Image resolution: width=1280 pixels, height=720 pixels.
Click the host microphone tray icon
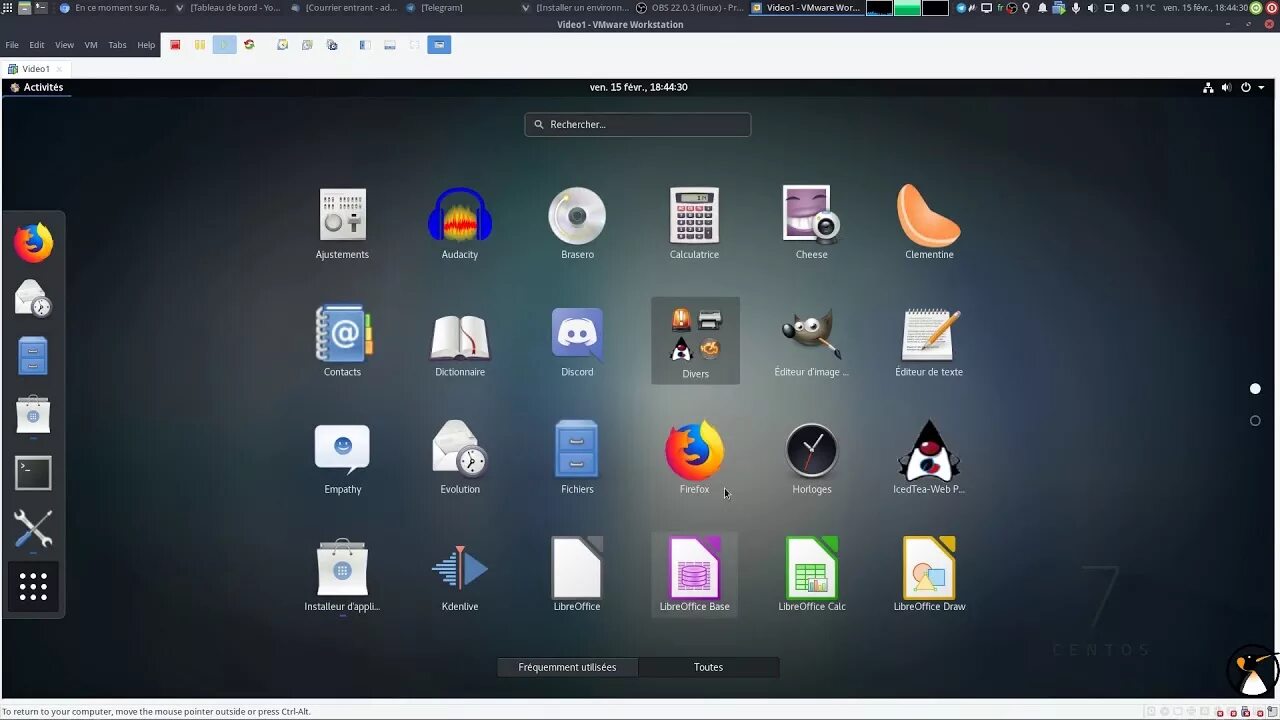pyautogui.click(x=1076, y=8)
